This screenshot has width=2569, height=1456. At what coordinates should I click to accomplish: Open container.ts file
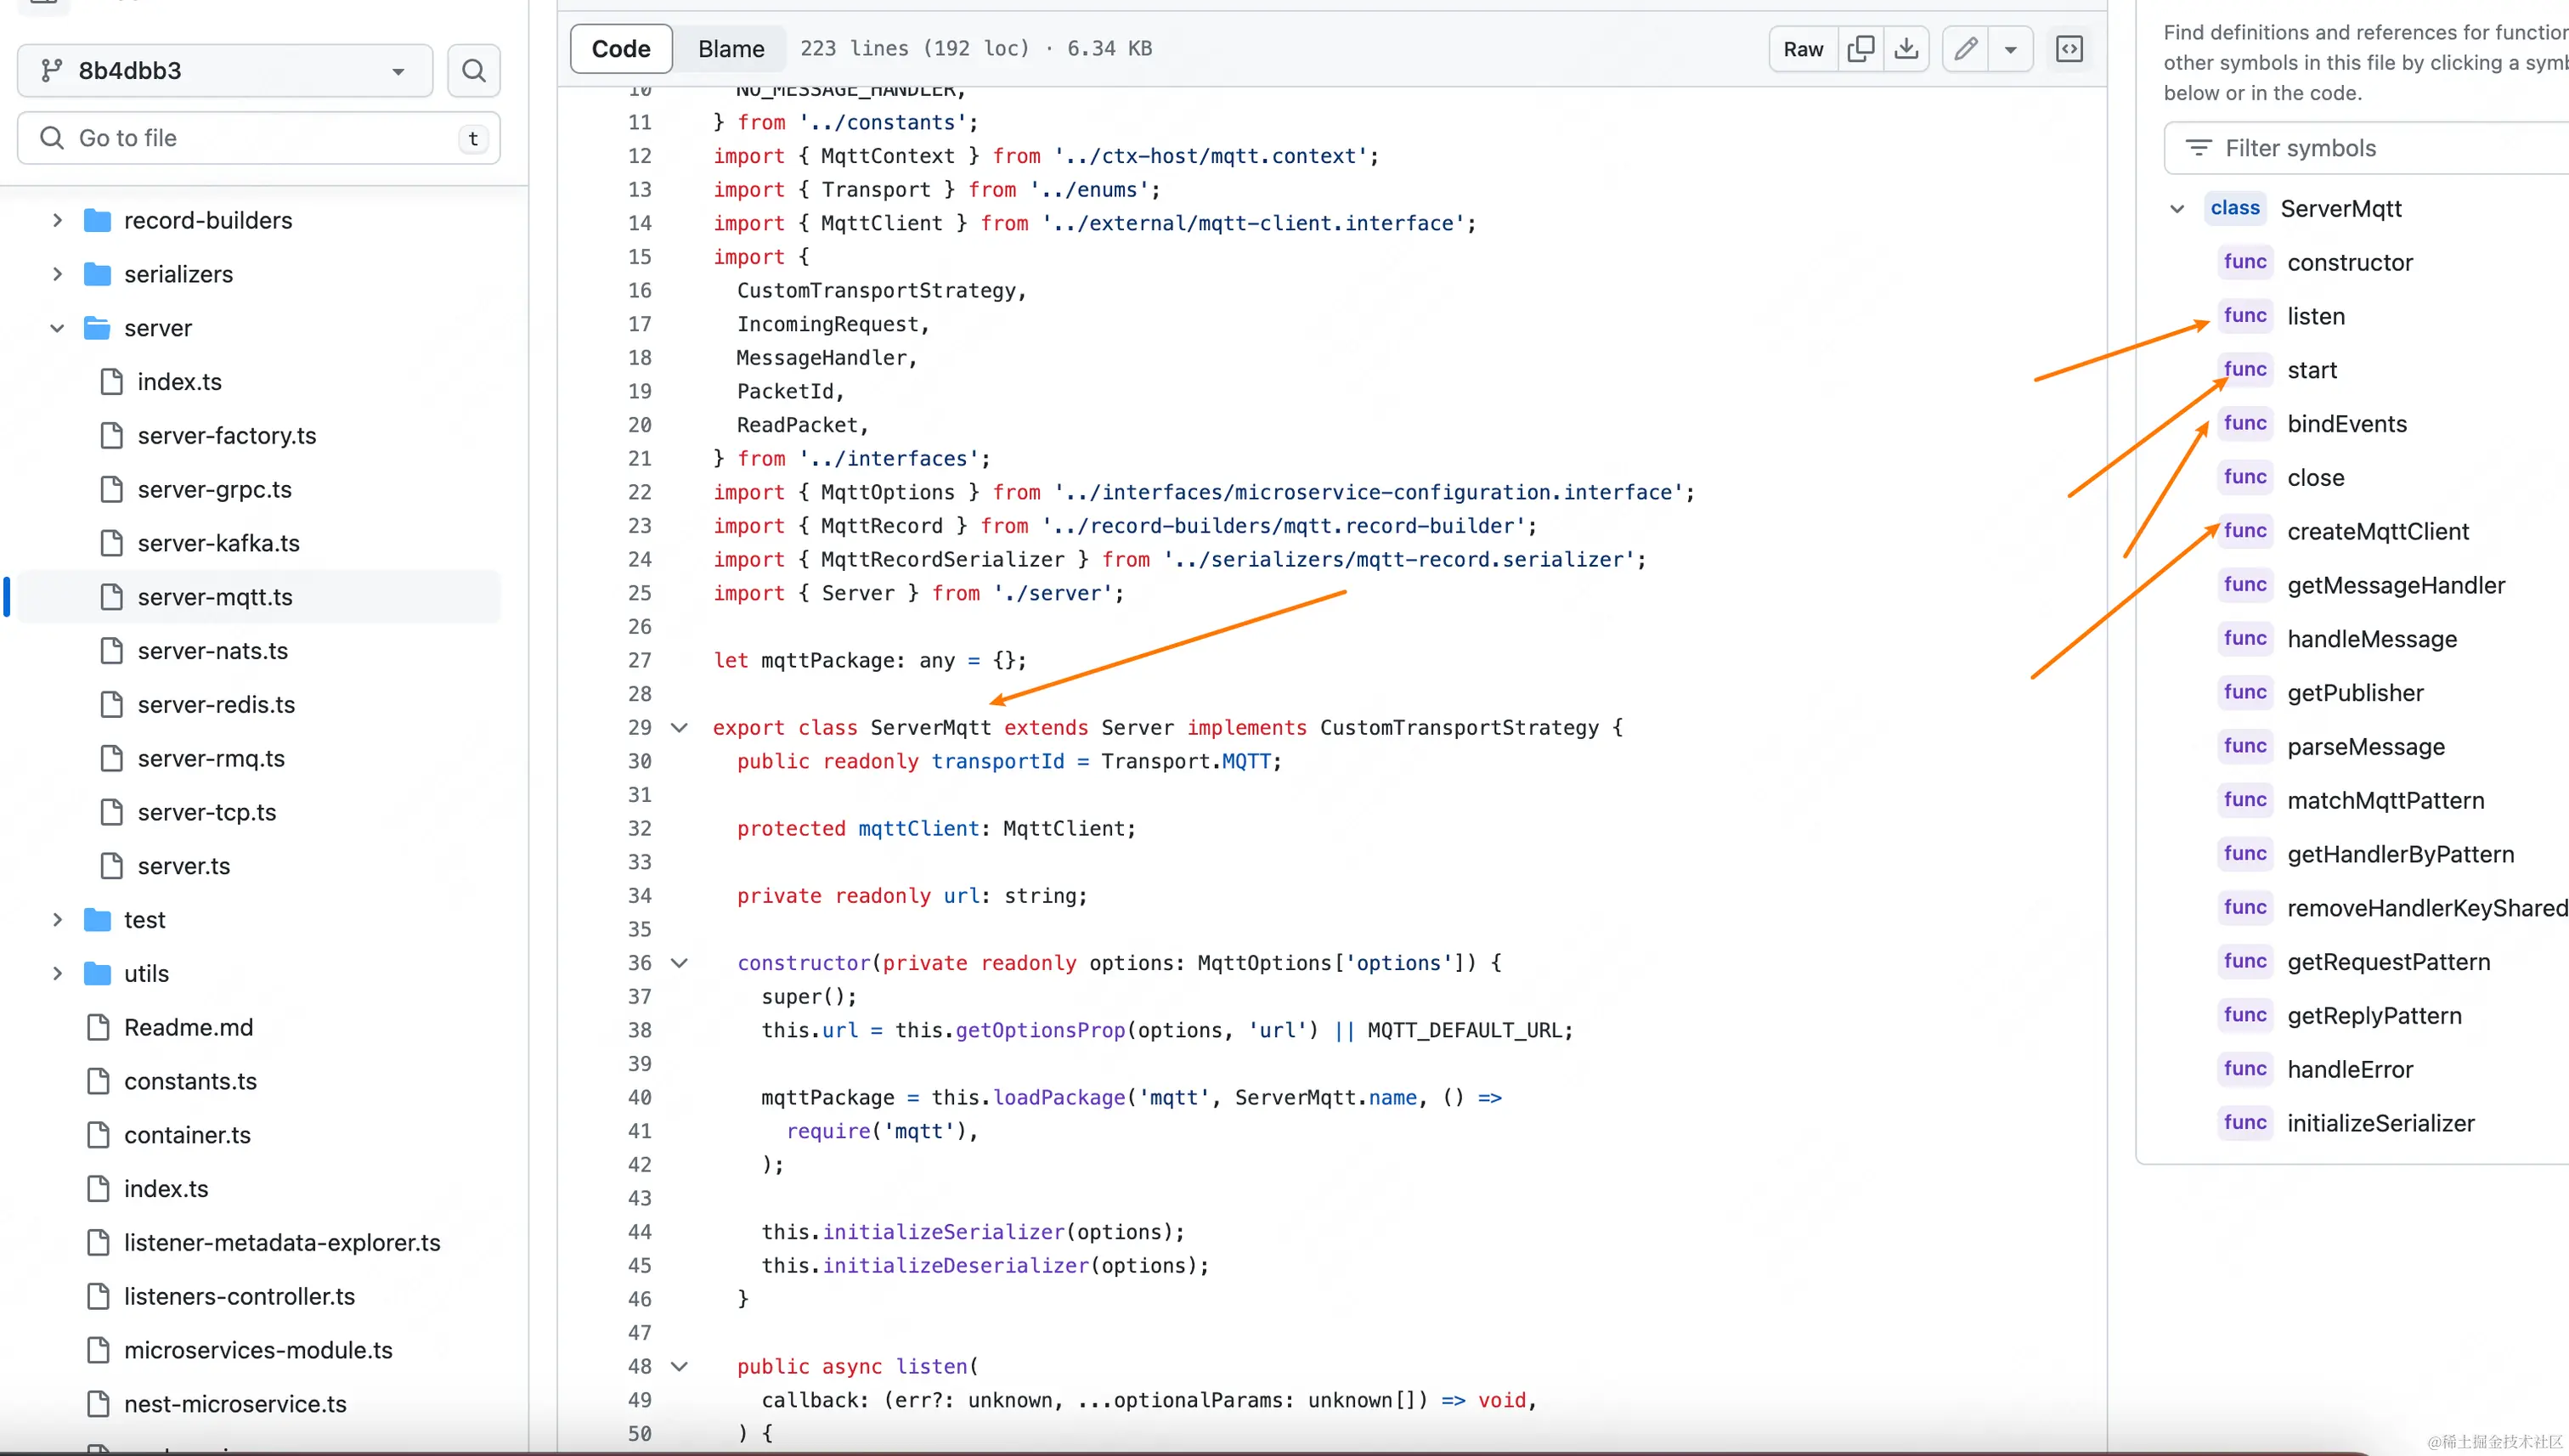tap(187, 1136)
